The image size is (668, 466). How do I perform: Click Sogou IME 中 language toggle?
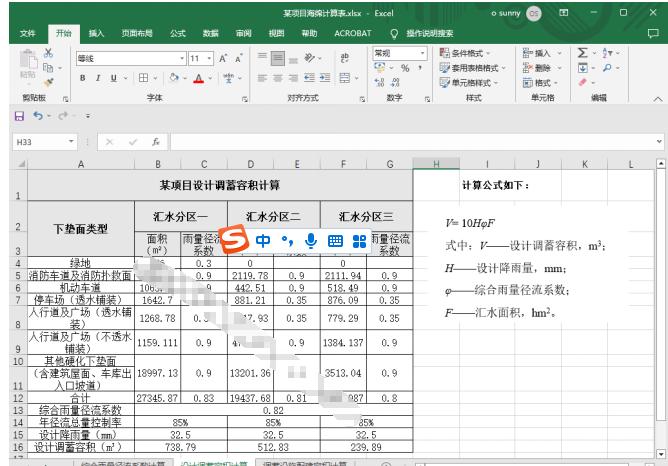(263, 241)
